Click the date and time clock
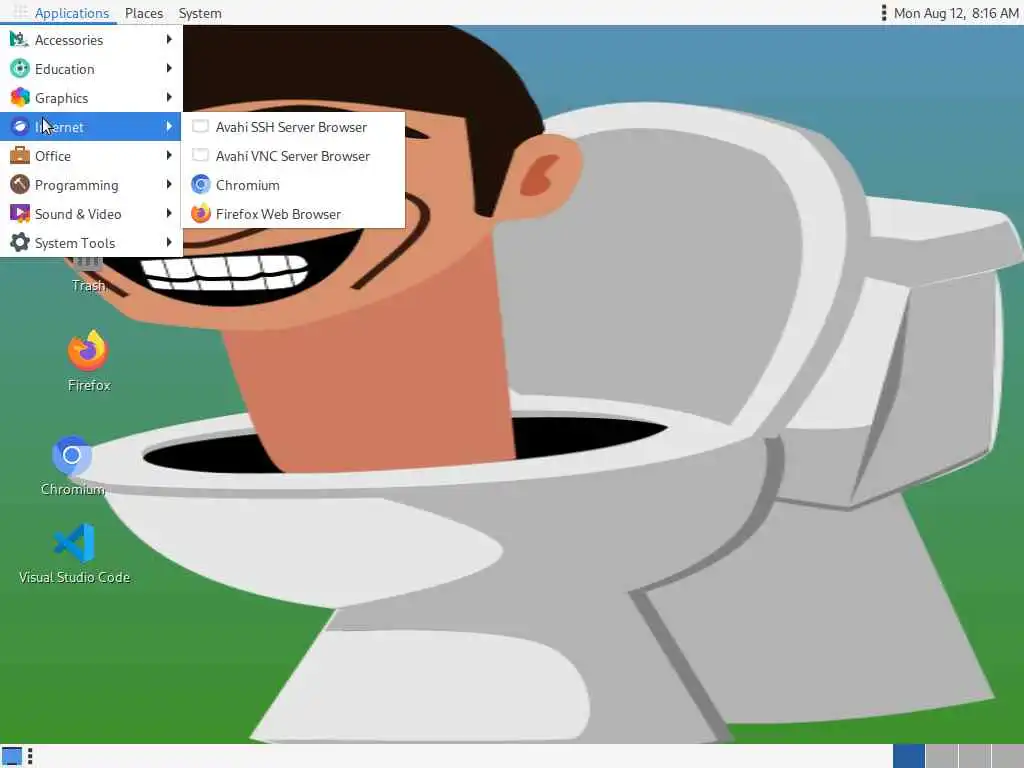Viewport: 1024px width, 768px height. [955, 13]
